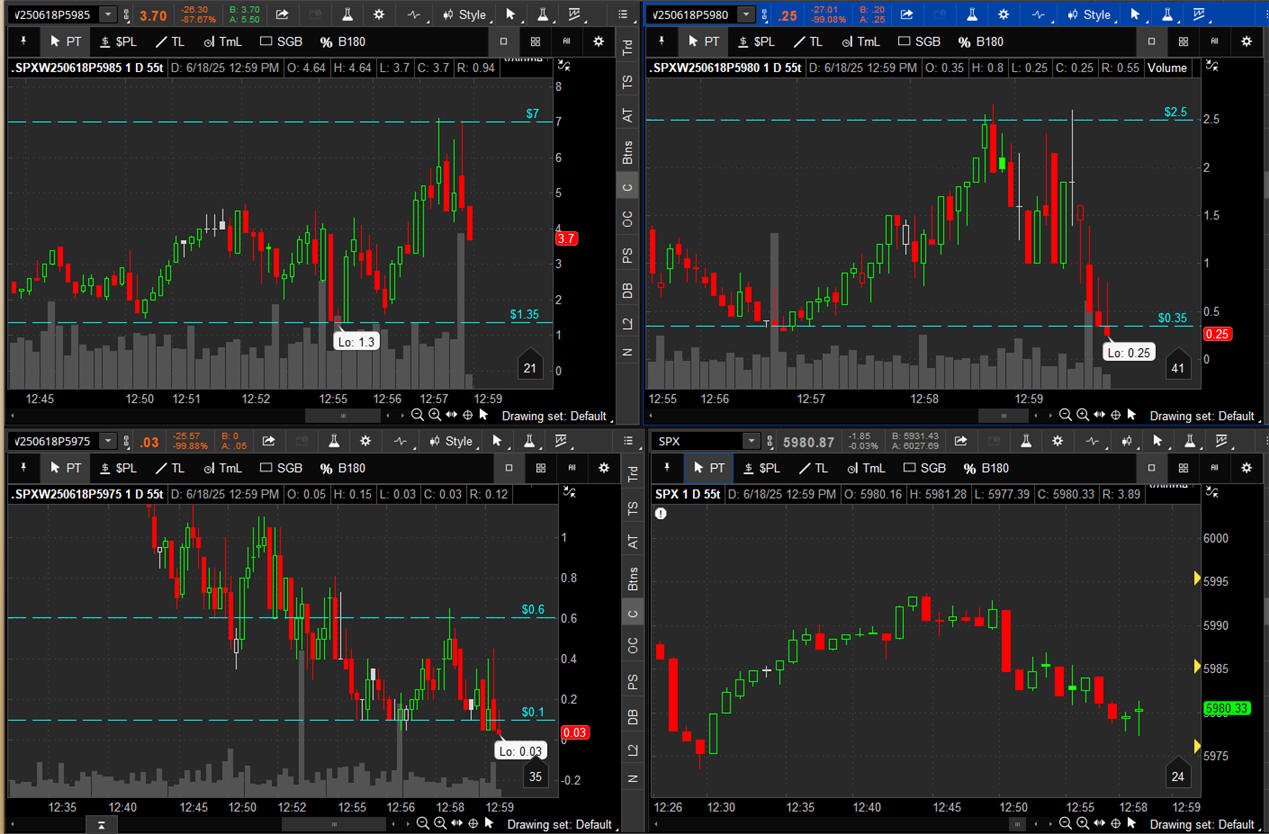Click the $PL button in the 5985 toolbar
This screenshot has width=1269, height=834.
pos(118,41)
